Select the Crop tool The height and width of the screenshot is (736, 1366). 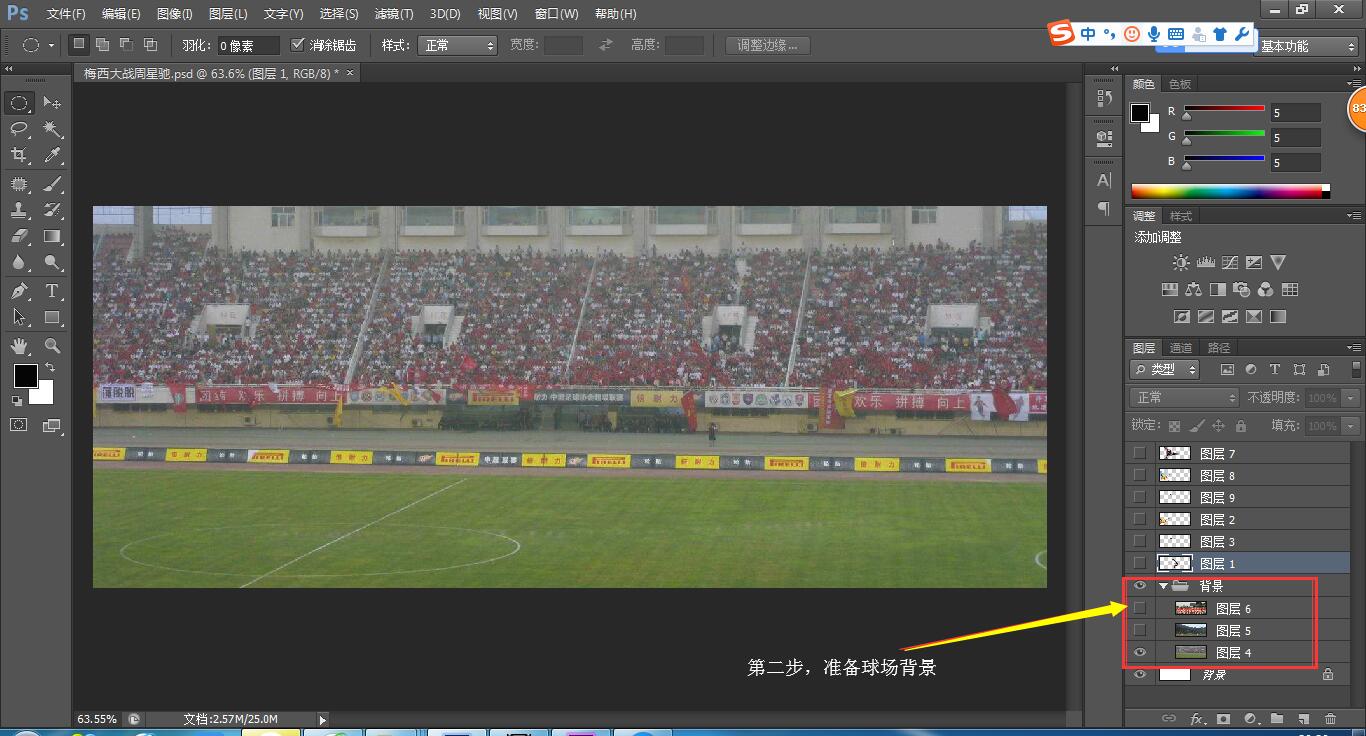tap(19, 155)
